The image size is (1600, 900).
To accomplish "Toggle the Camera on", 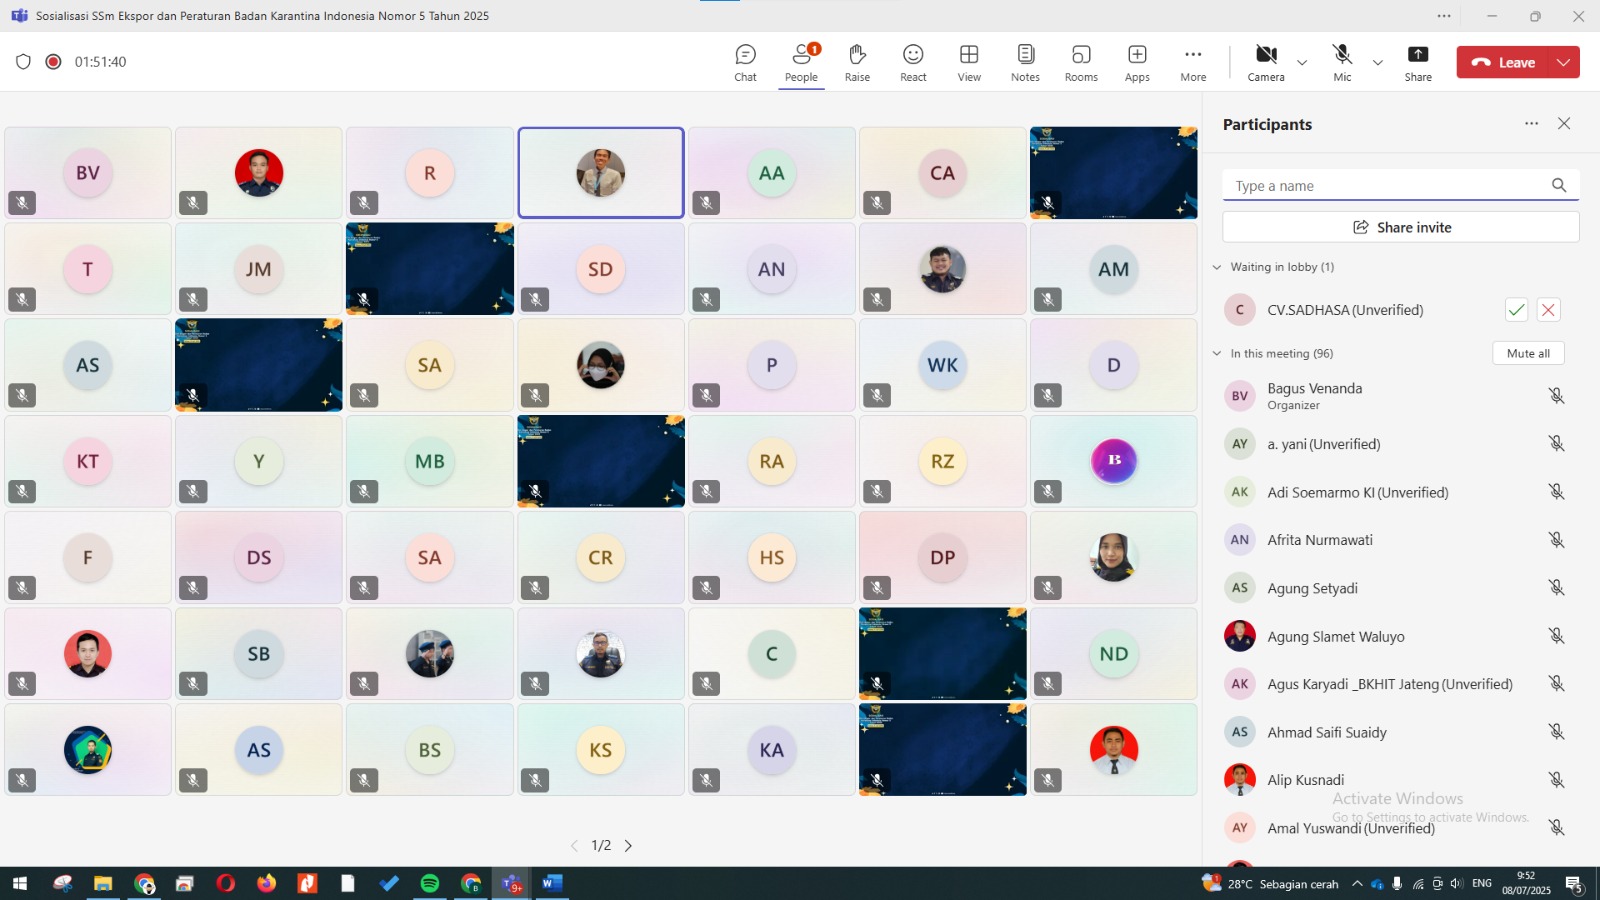I will pos(1266,62).
